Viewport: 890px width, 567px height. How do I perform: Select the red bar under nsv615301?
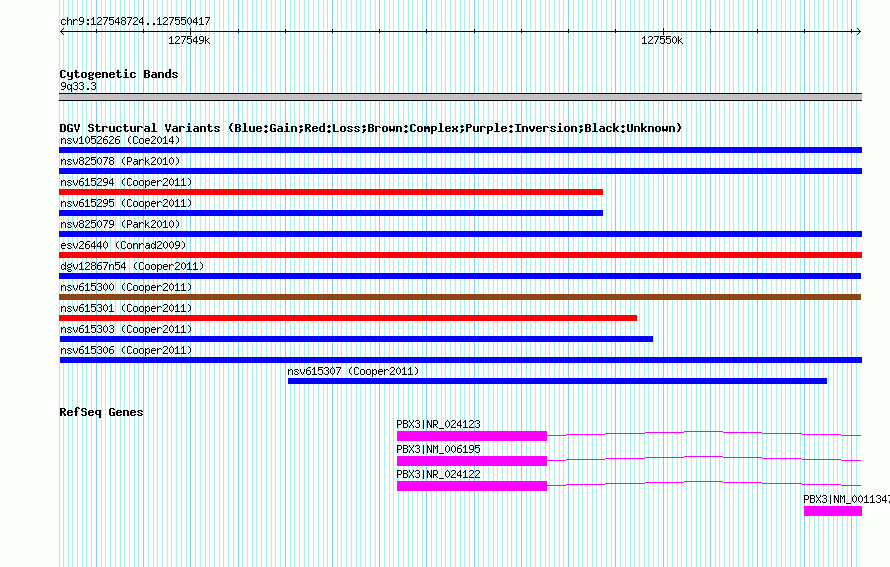point(348,318)
